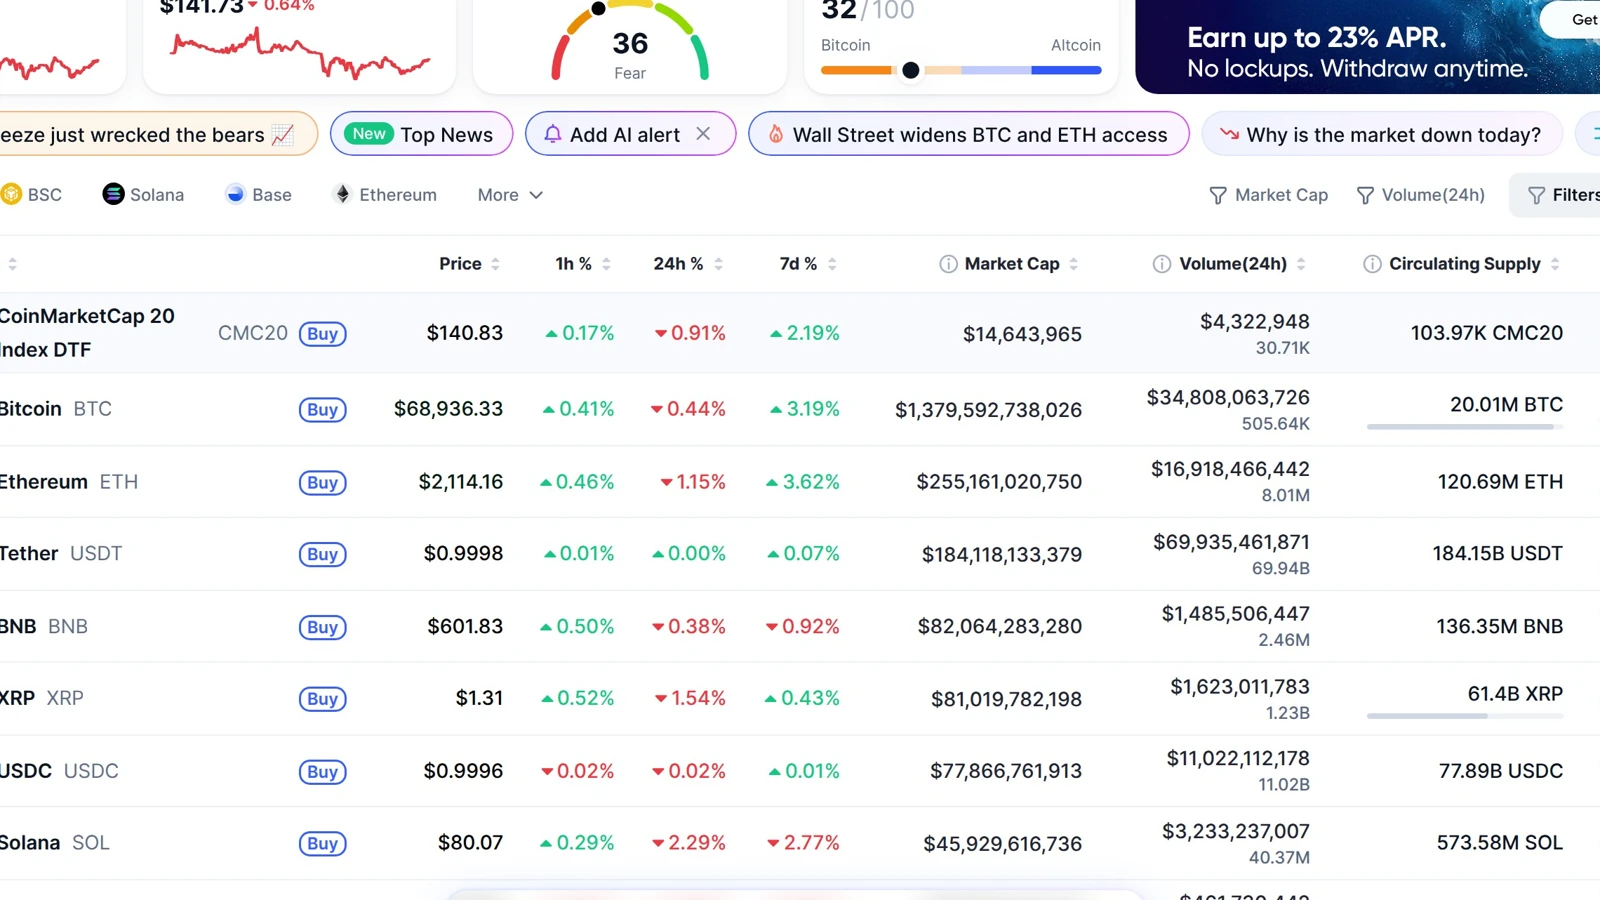Dismiss the Add AI alert chip
The height and width of the screenshot is (900, 1600).
[x=703, y=134]
